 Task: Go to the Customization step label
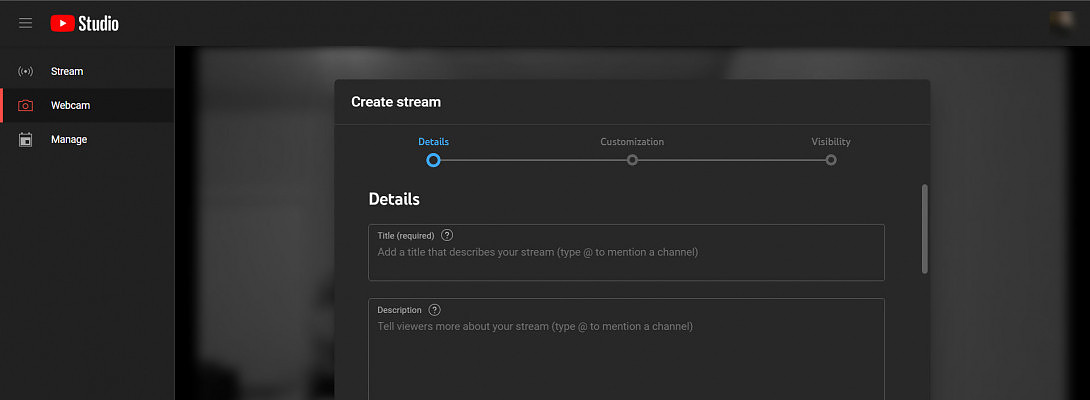pyautogui.click(x=632, y=142)
